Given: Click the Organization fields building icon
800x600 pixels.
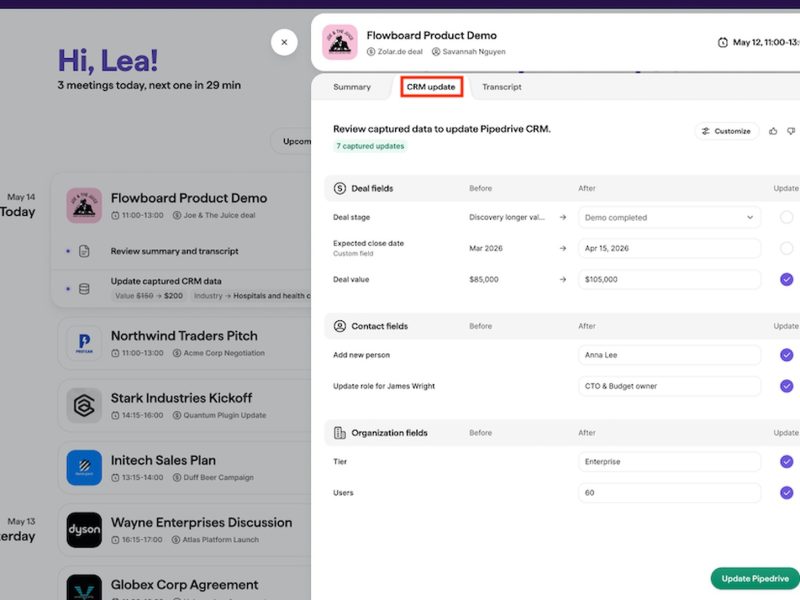Looking at the screenshot, I should point(340,433).
